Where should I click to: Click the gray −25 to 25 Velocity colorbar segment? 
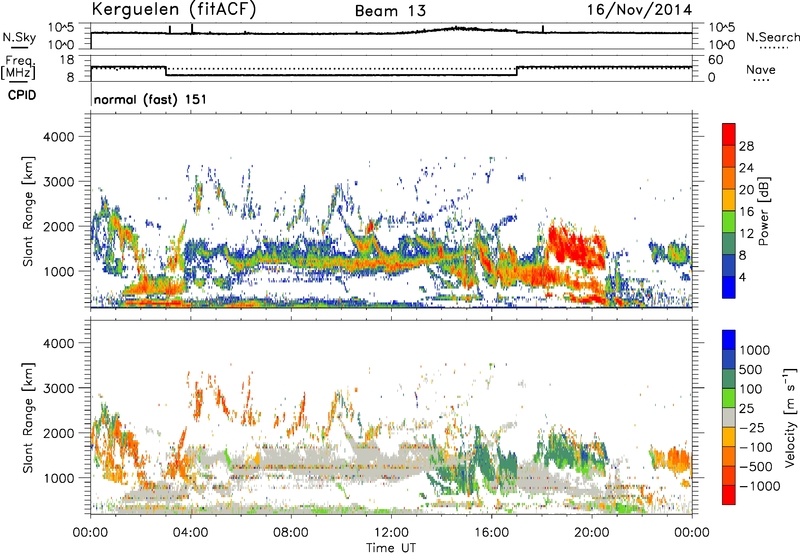(x=729, y=418)
